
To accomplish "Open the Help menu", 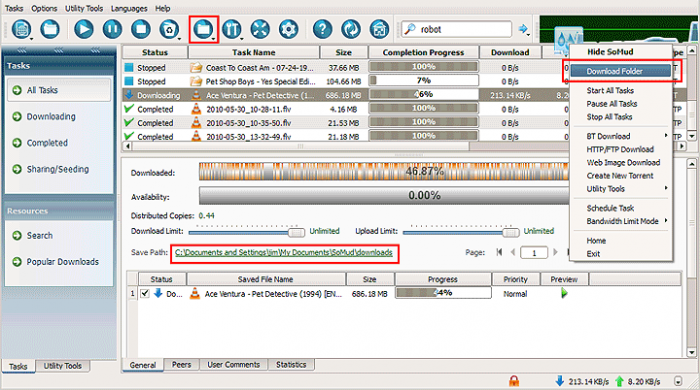I will pos(162,8).
